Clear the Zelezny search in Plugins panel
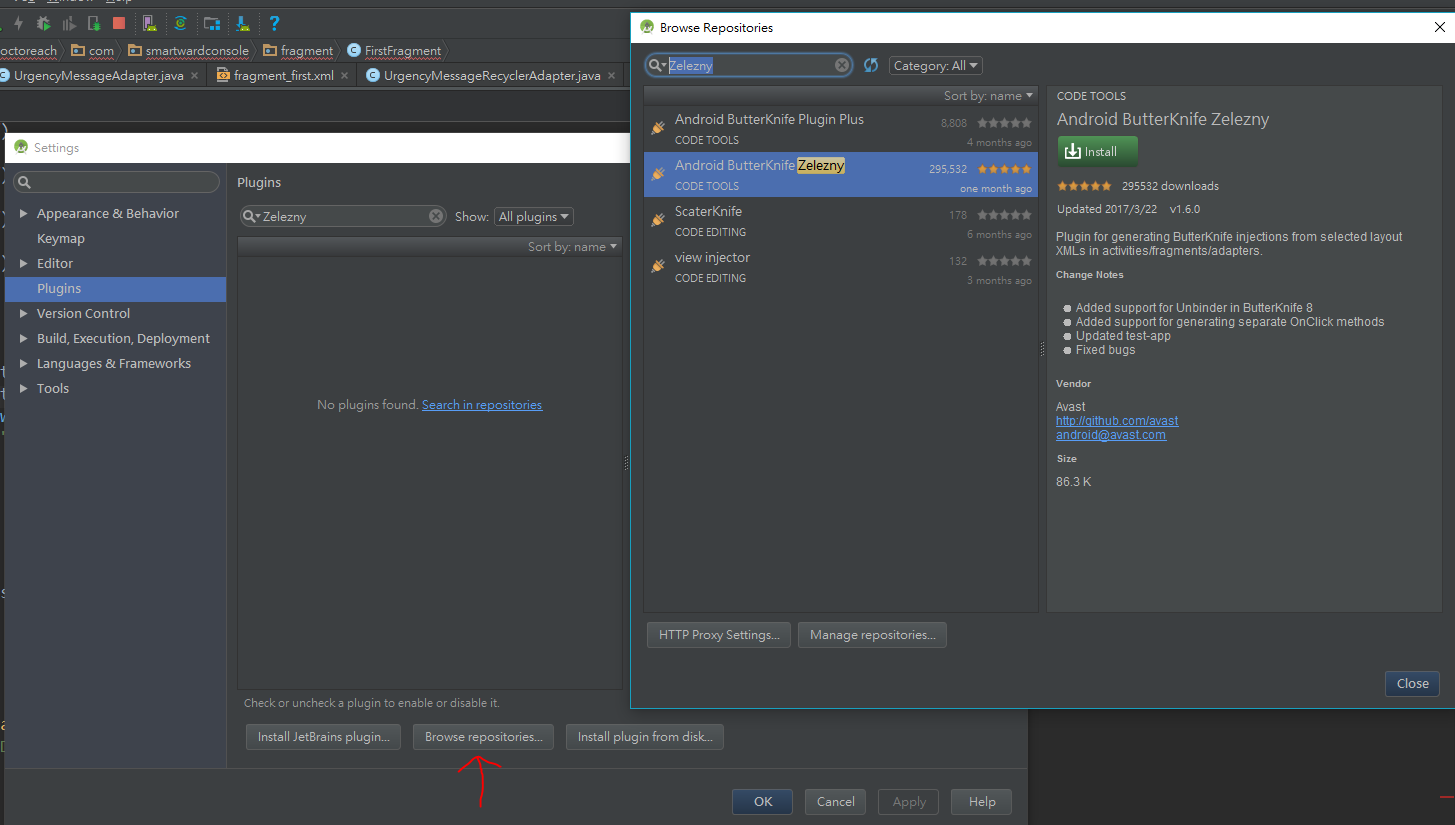 (x=436, y=216)
